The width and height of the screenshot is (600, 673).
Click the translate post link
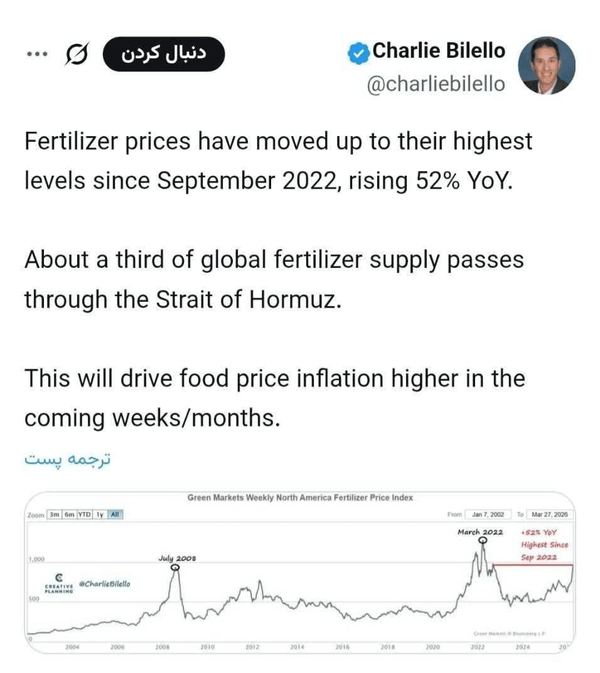point(61,455)
